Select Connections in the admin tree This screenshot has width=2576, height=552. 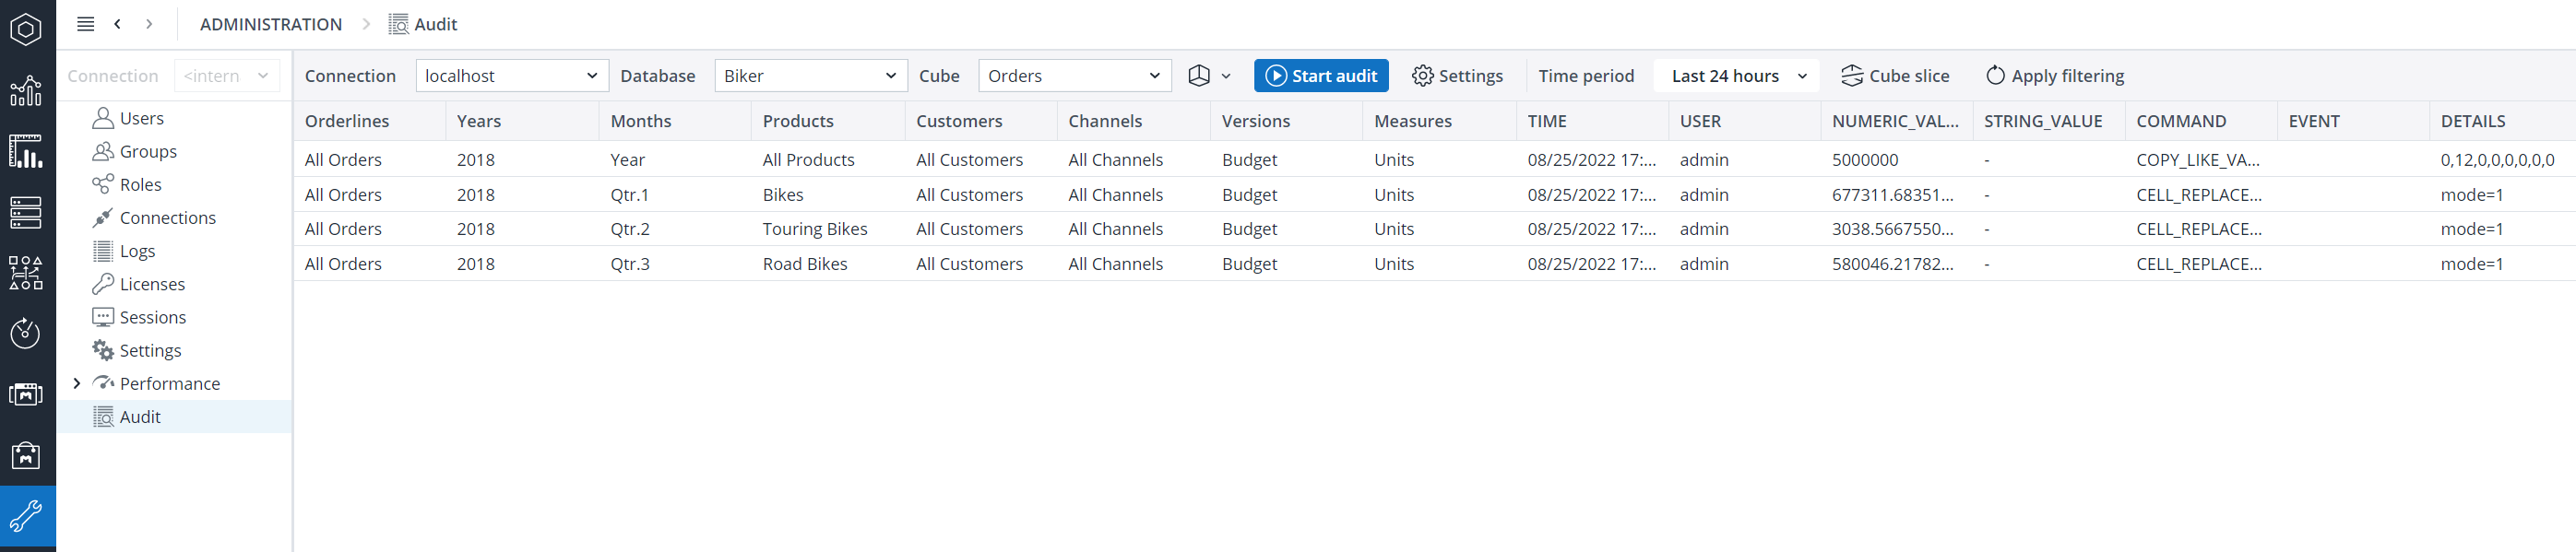(x=168, y=217)
